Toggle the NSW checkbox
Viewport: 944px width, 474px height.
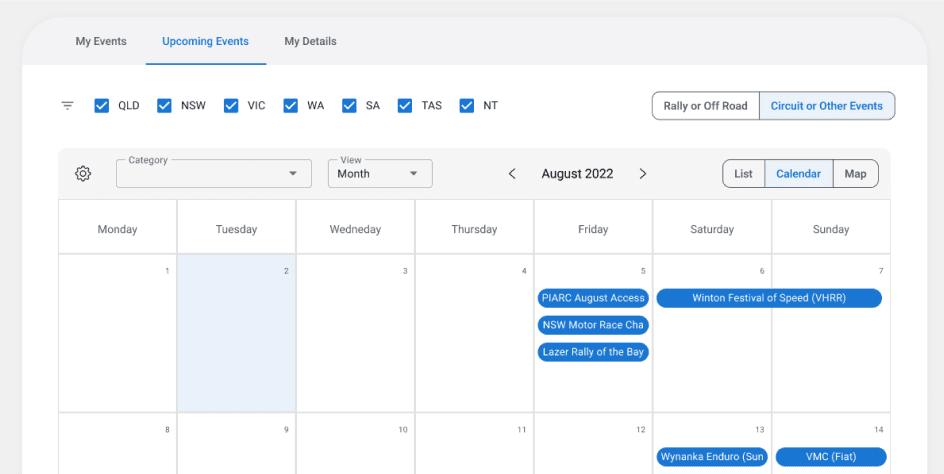(165, 106)
